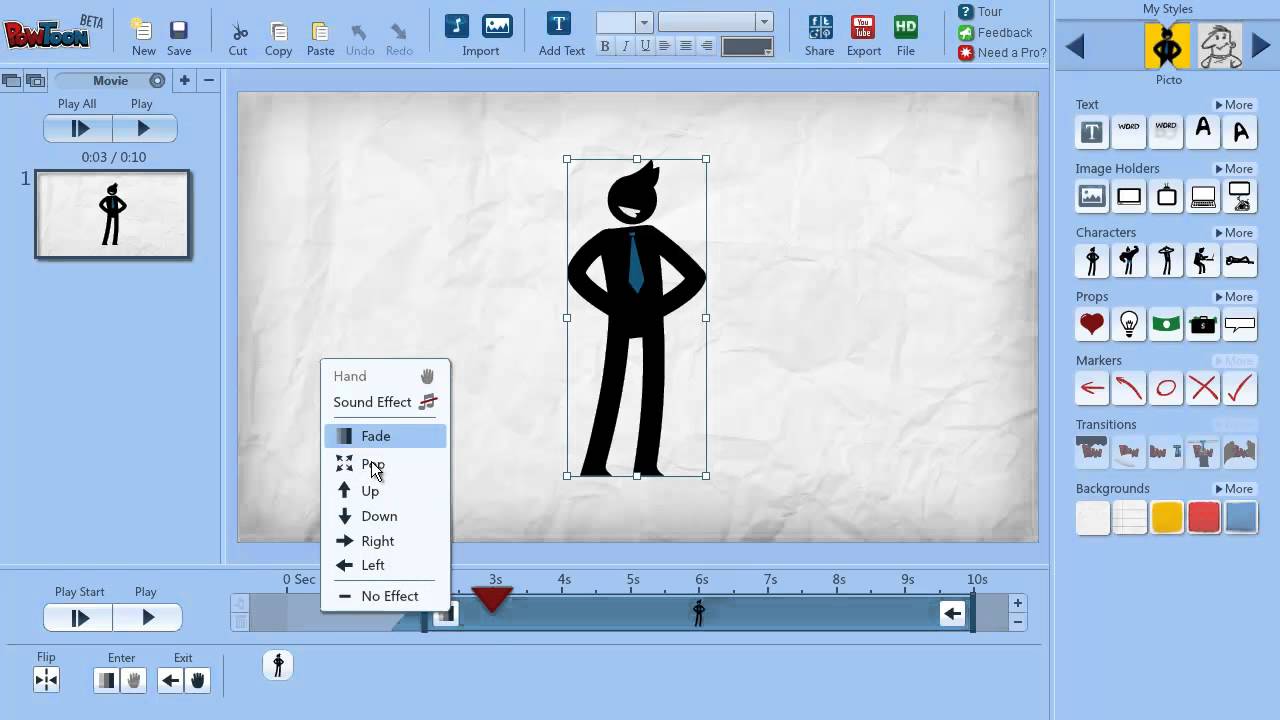The image size is (1280, 720).
Task: Toggle bold text formatting
Action: click(x=605, y=46)
